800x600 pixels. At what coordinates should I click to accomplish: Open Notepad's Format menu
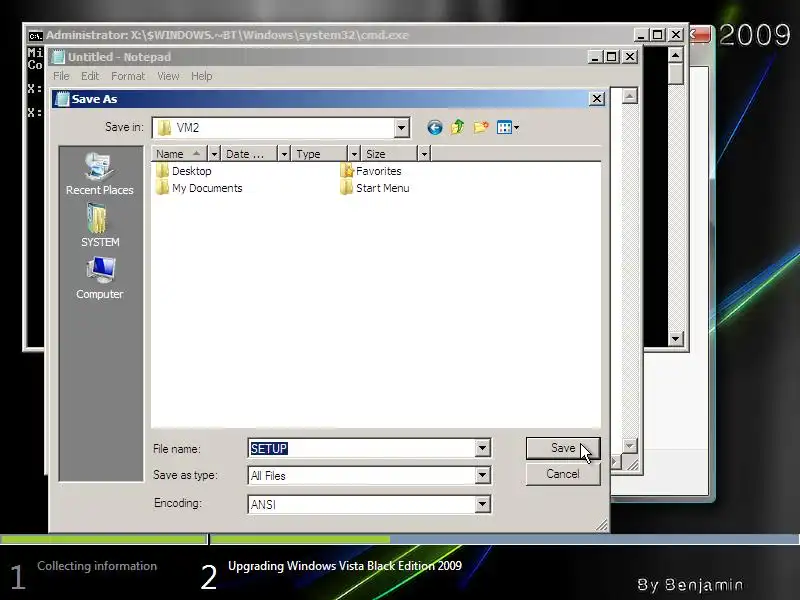tap(128, 76)
